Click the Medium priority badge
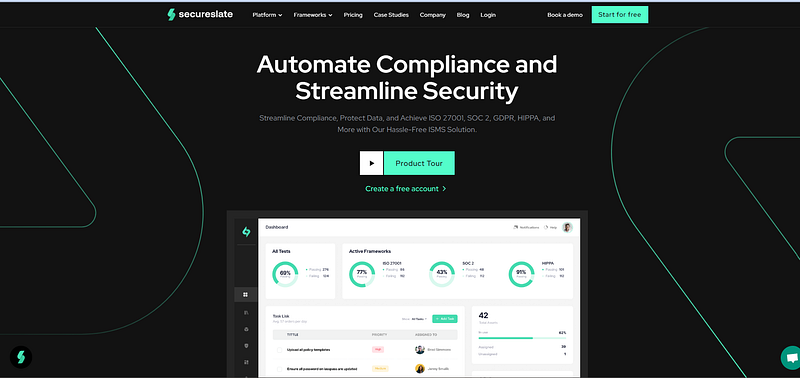 (x=380, y=368)
